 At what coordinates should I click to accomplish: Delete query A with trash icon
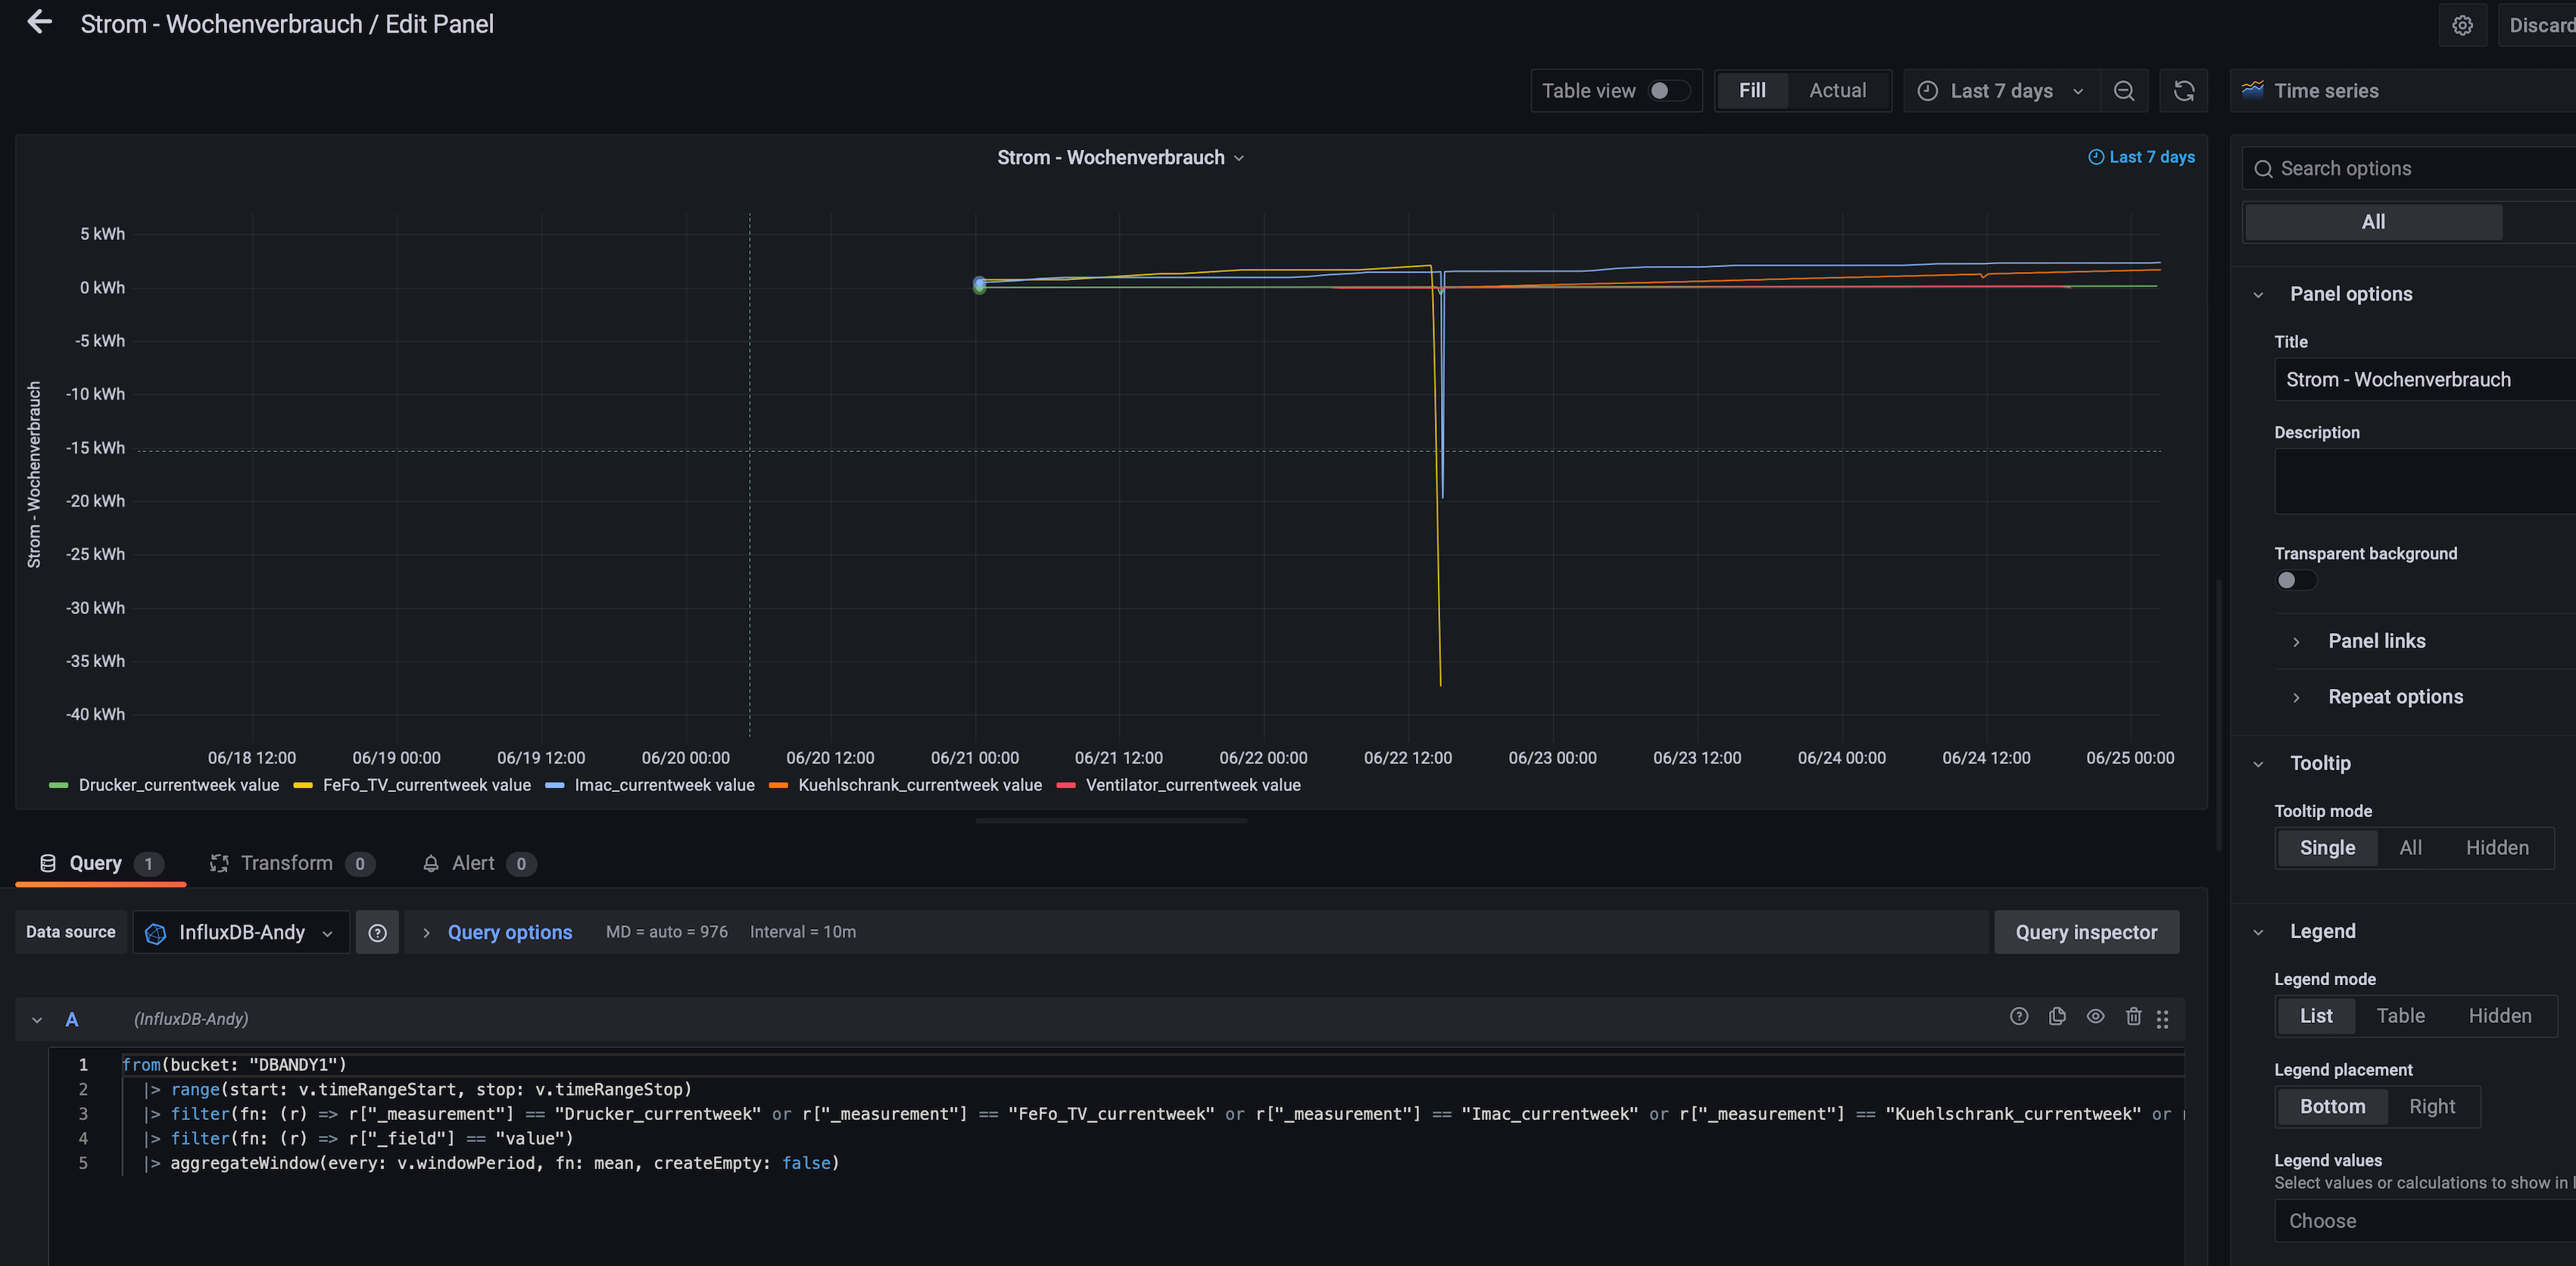click(x=2133, y=1017)
